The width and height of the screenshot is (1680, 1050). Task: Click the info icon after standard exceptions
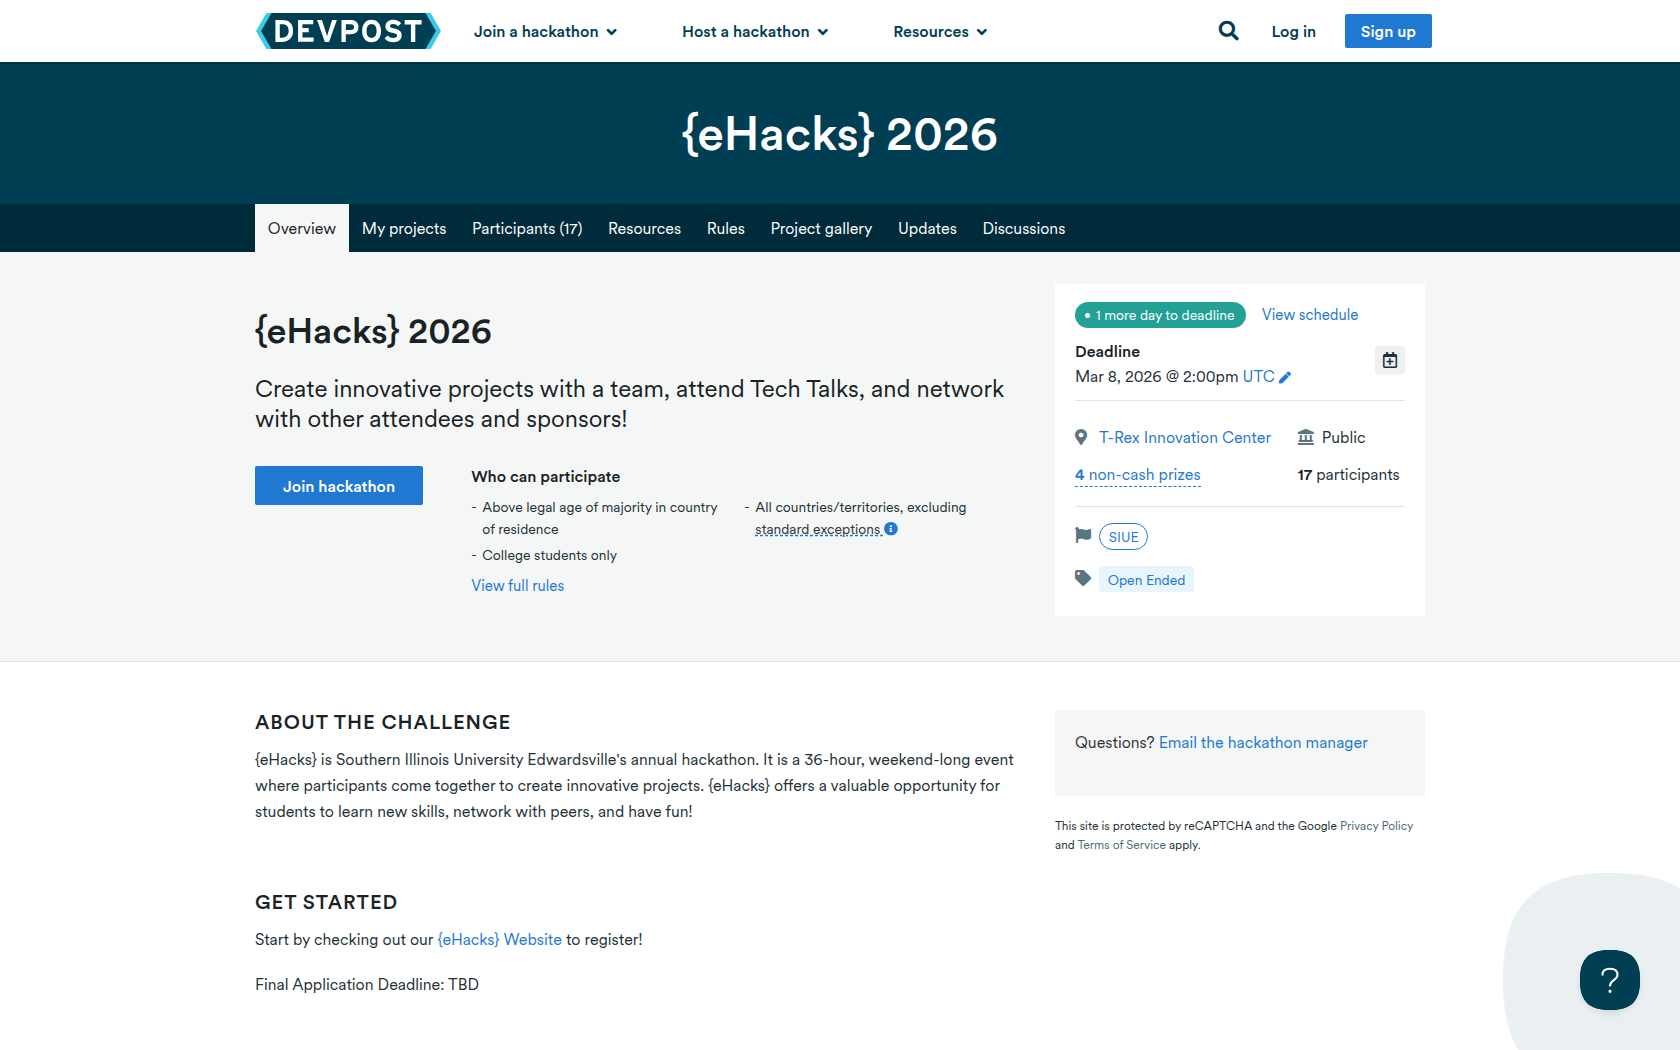[x=891, y=529]
